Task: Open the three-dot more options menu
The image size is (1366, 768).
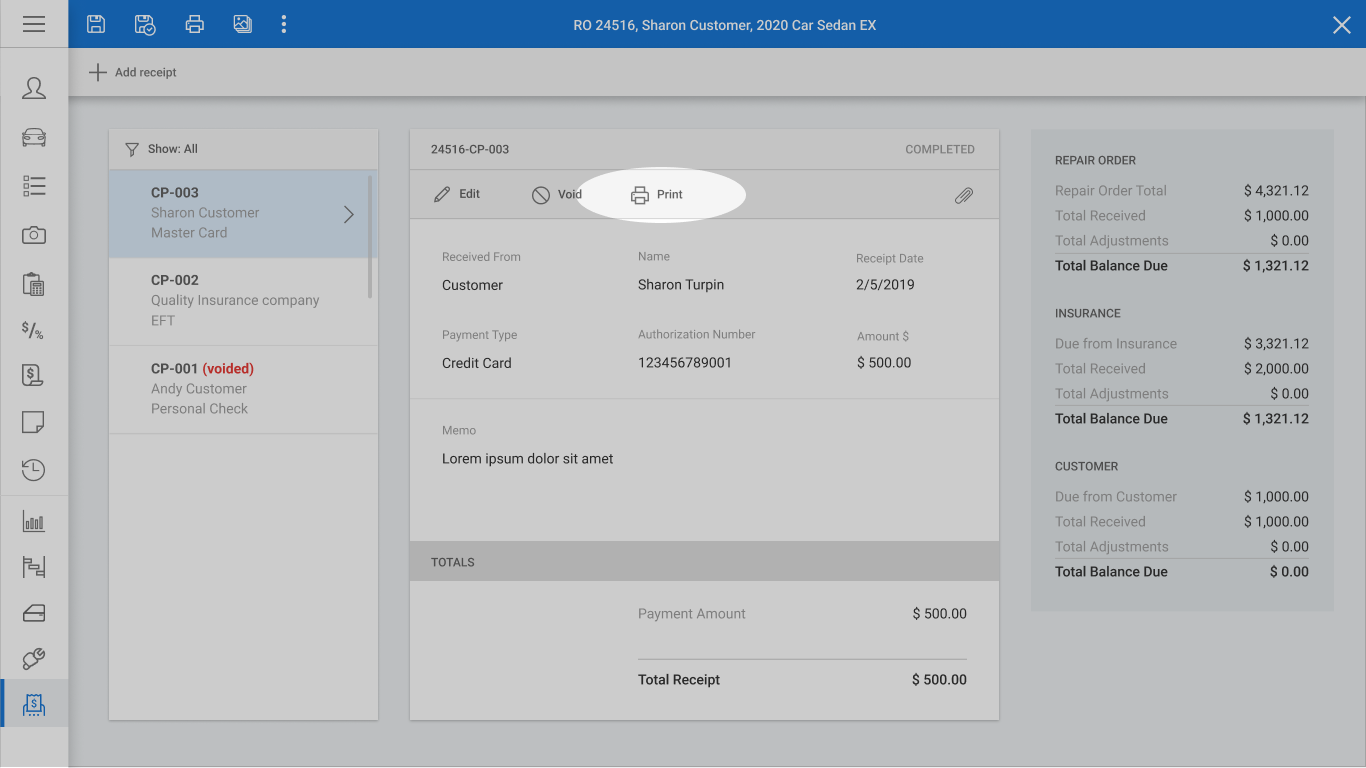Action: click(x=284, y=24)
